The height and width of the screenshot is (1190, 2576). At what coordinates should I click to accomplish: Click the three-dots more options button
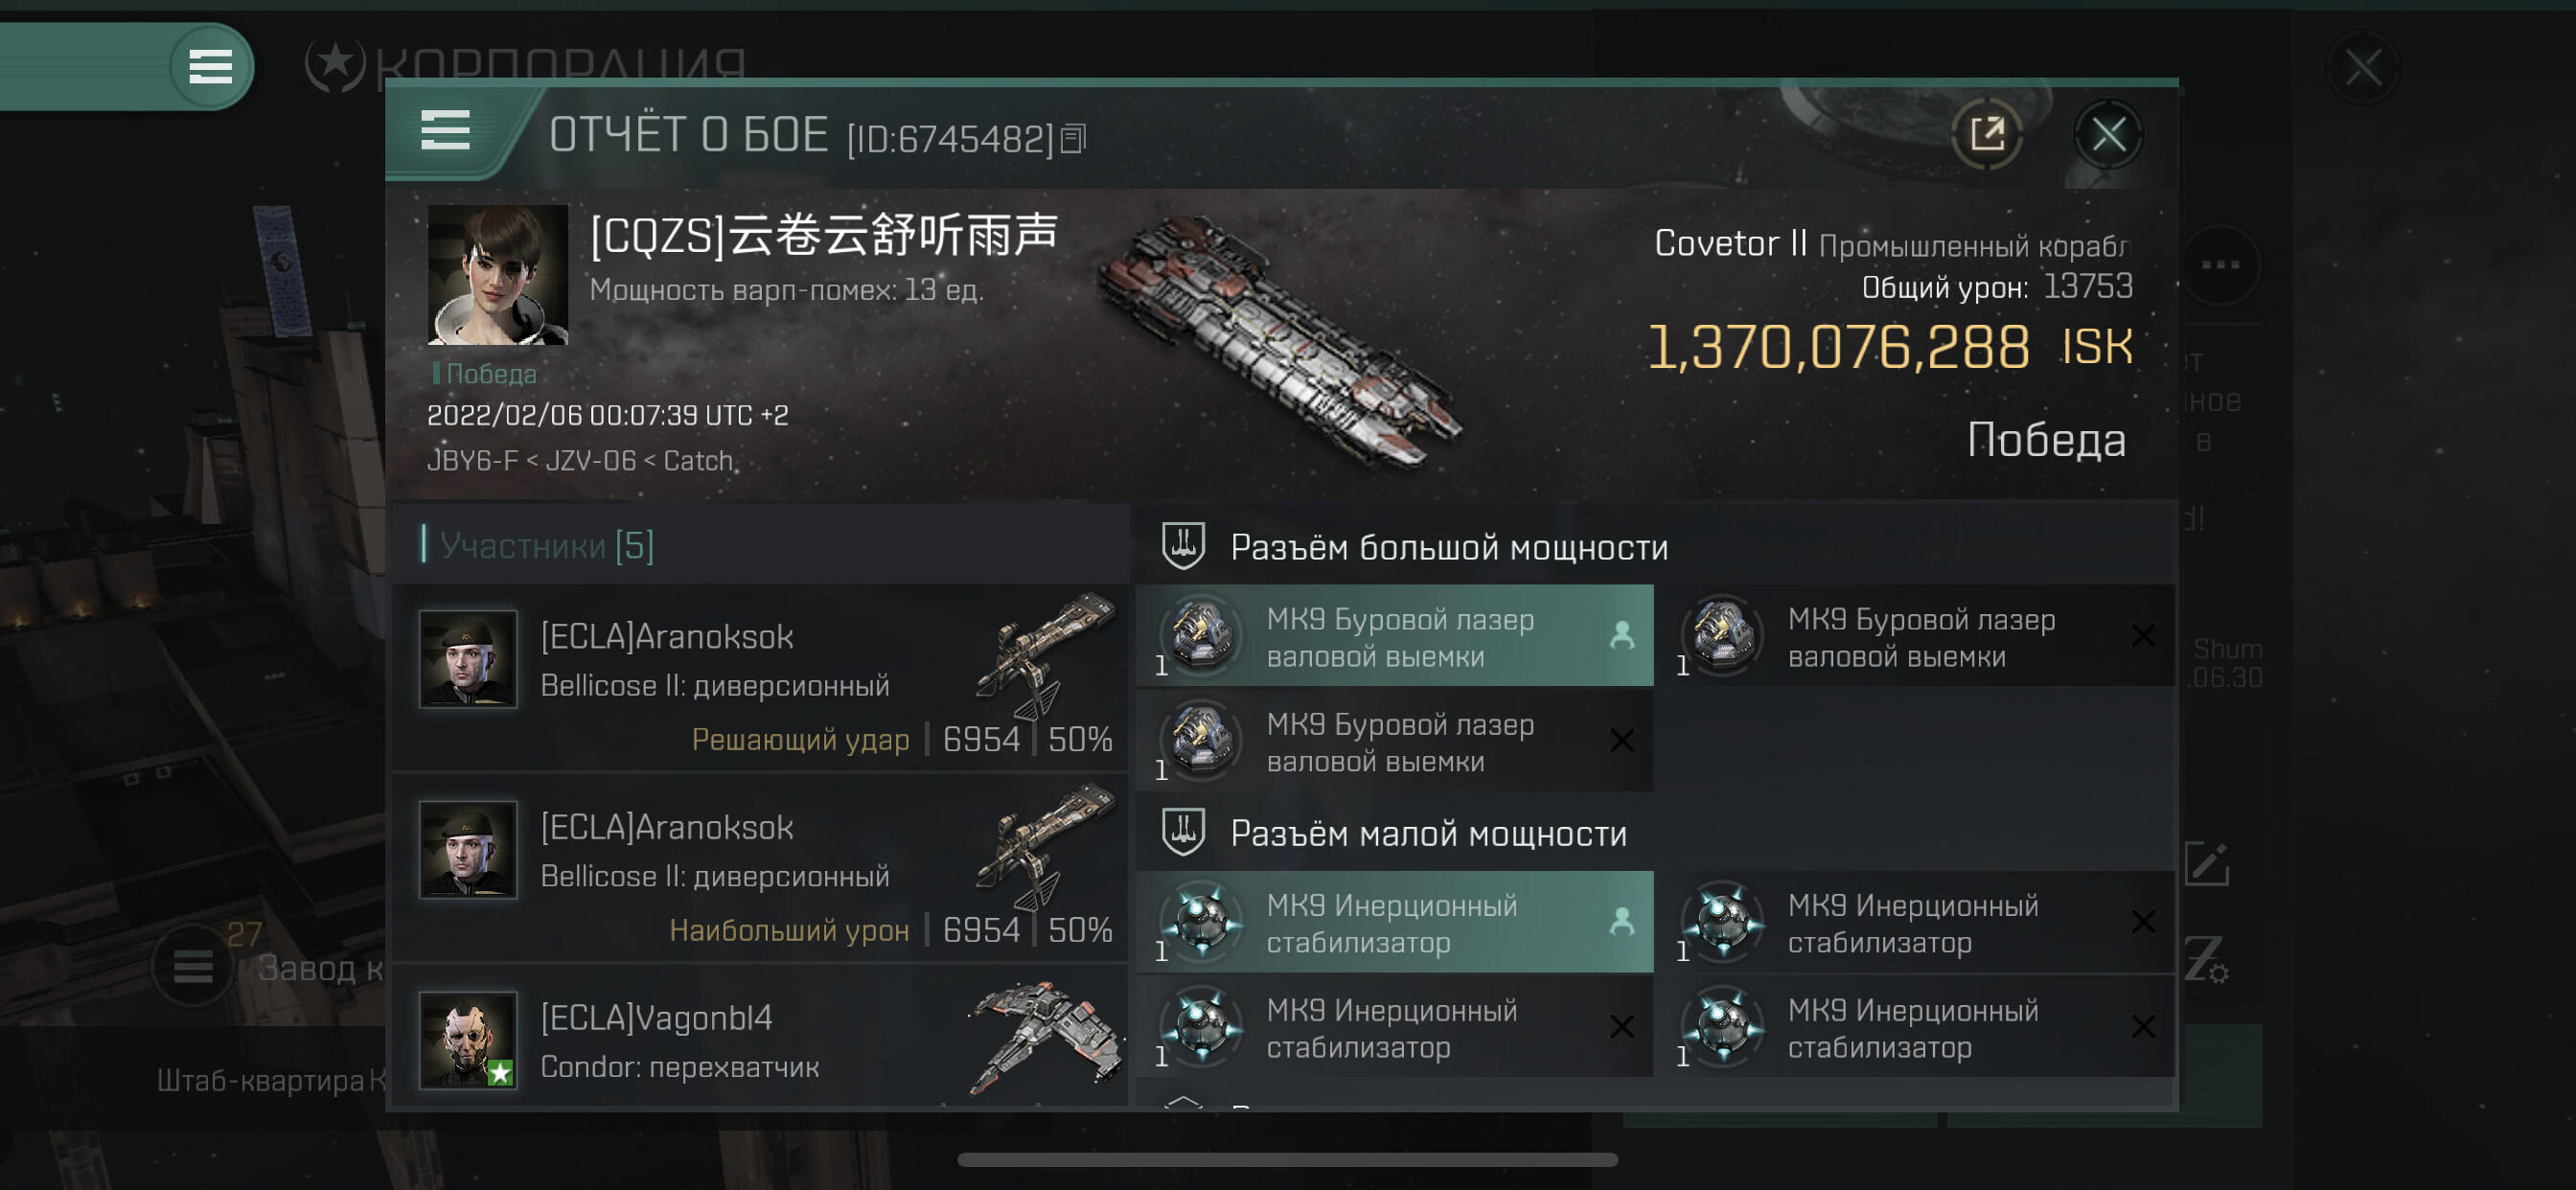pyautogui.click(x=2220, y=265)
